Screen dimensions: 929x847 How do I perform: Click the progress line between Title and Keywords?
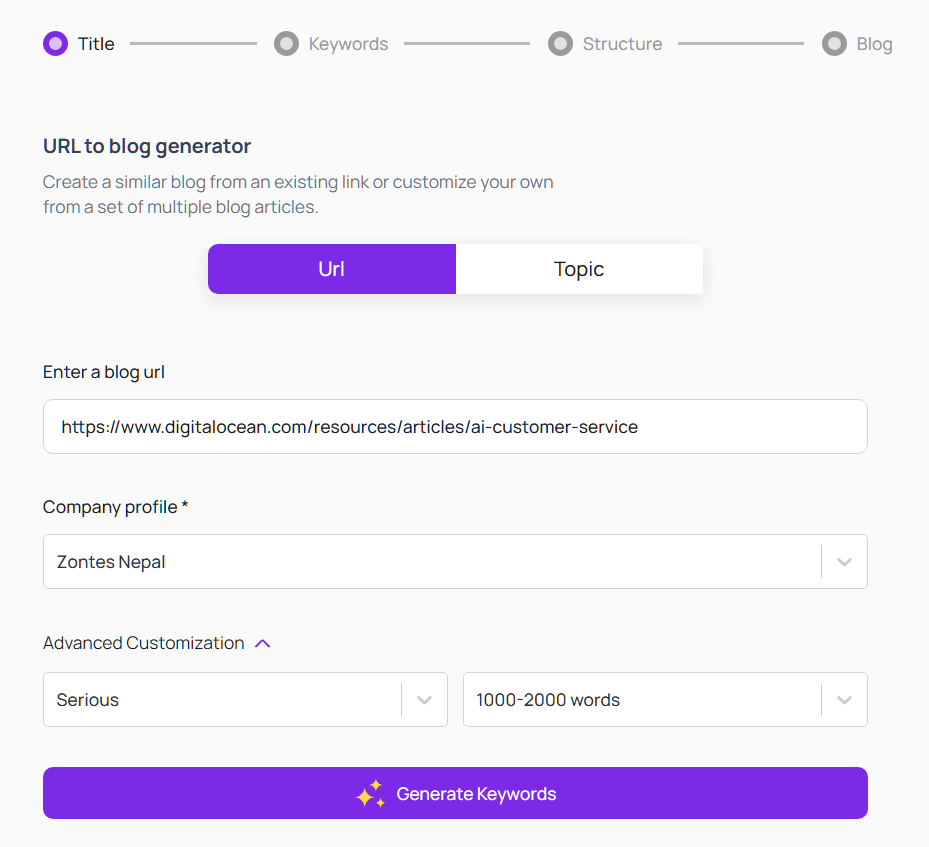pyautogui.click(x=193, y=44)
